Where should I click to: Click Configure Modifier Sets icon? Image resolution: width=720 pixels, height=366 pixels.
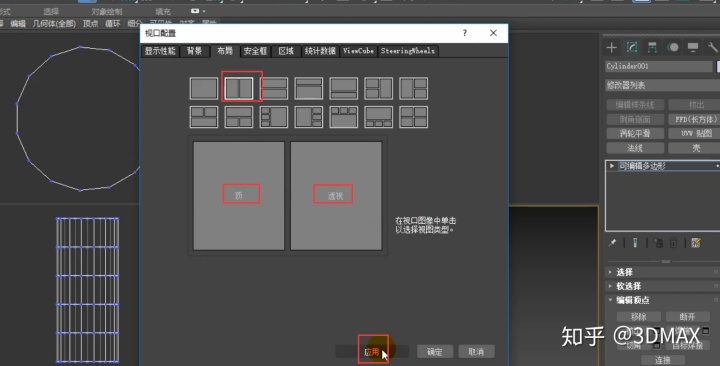tap(696, 243)
